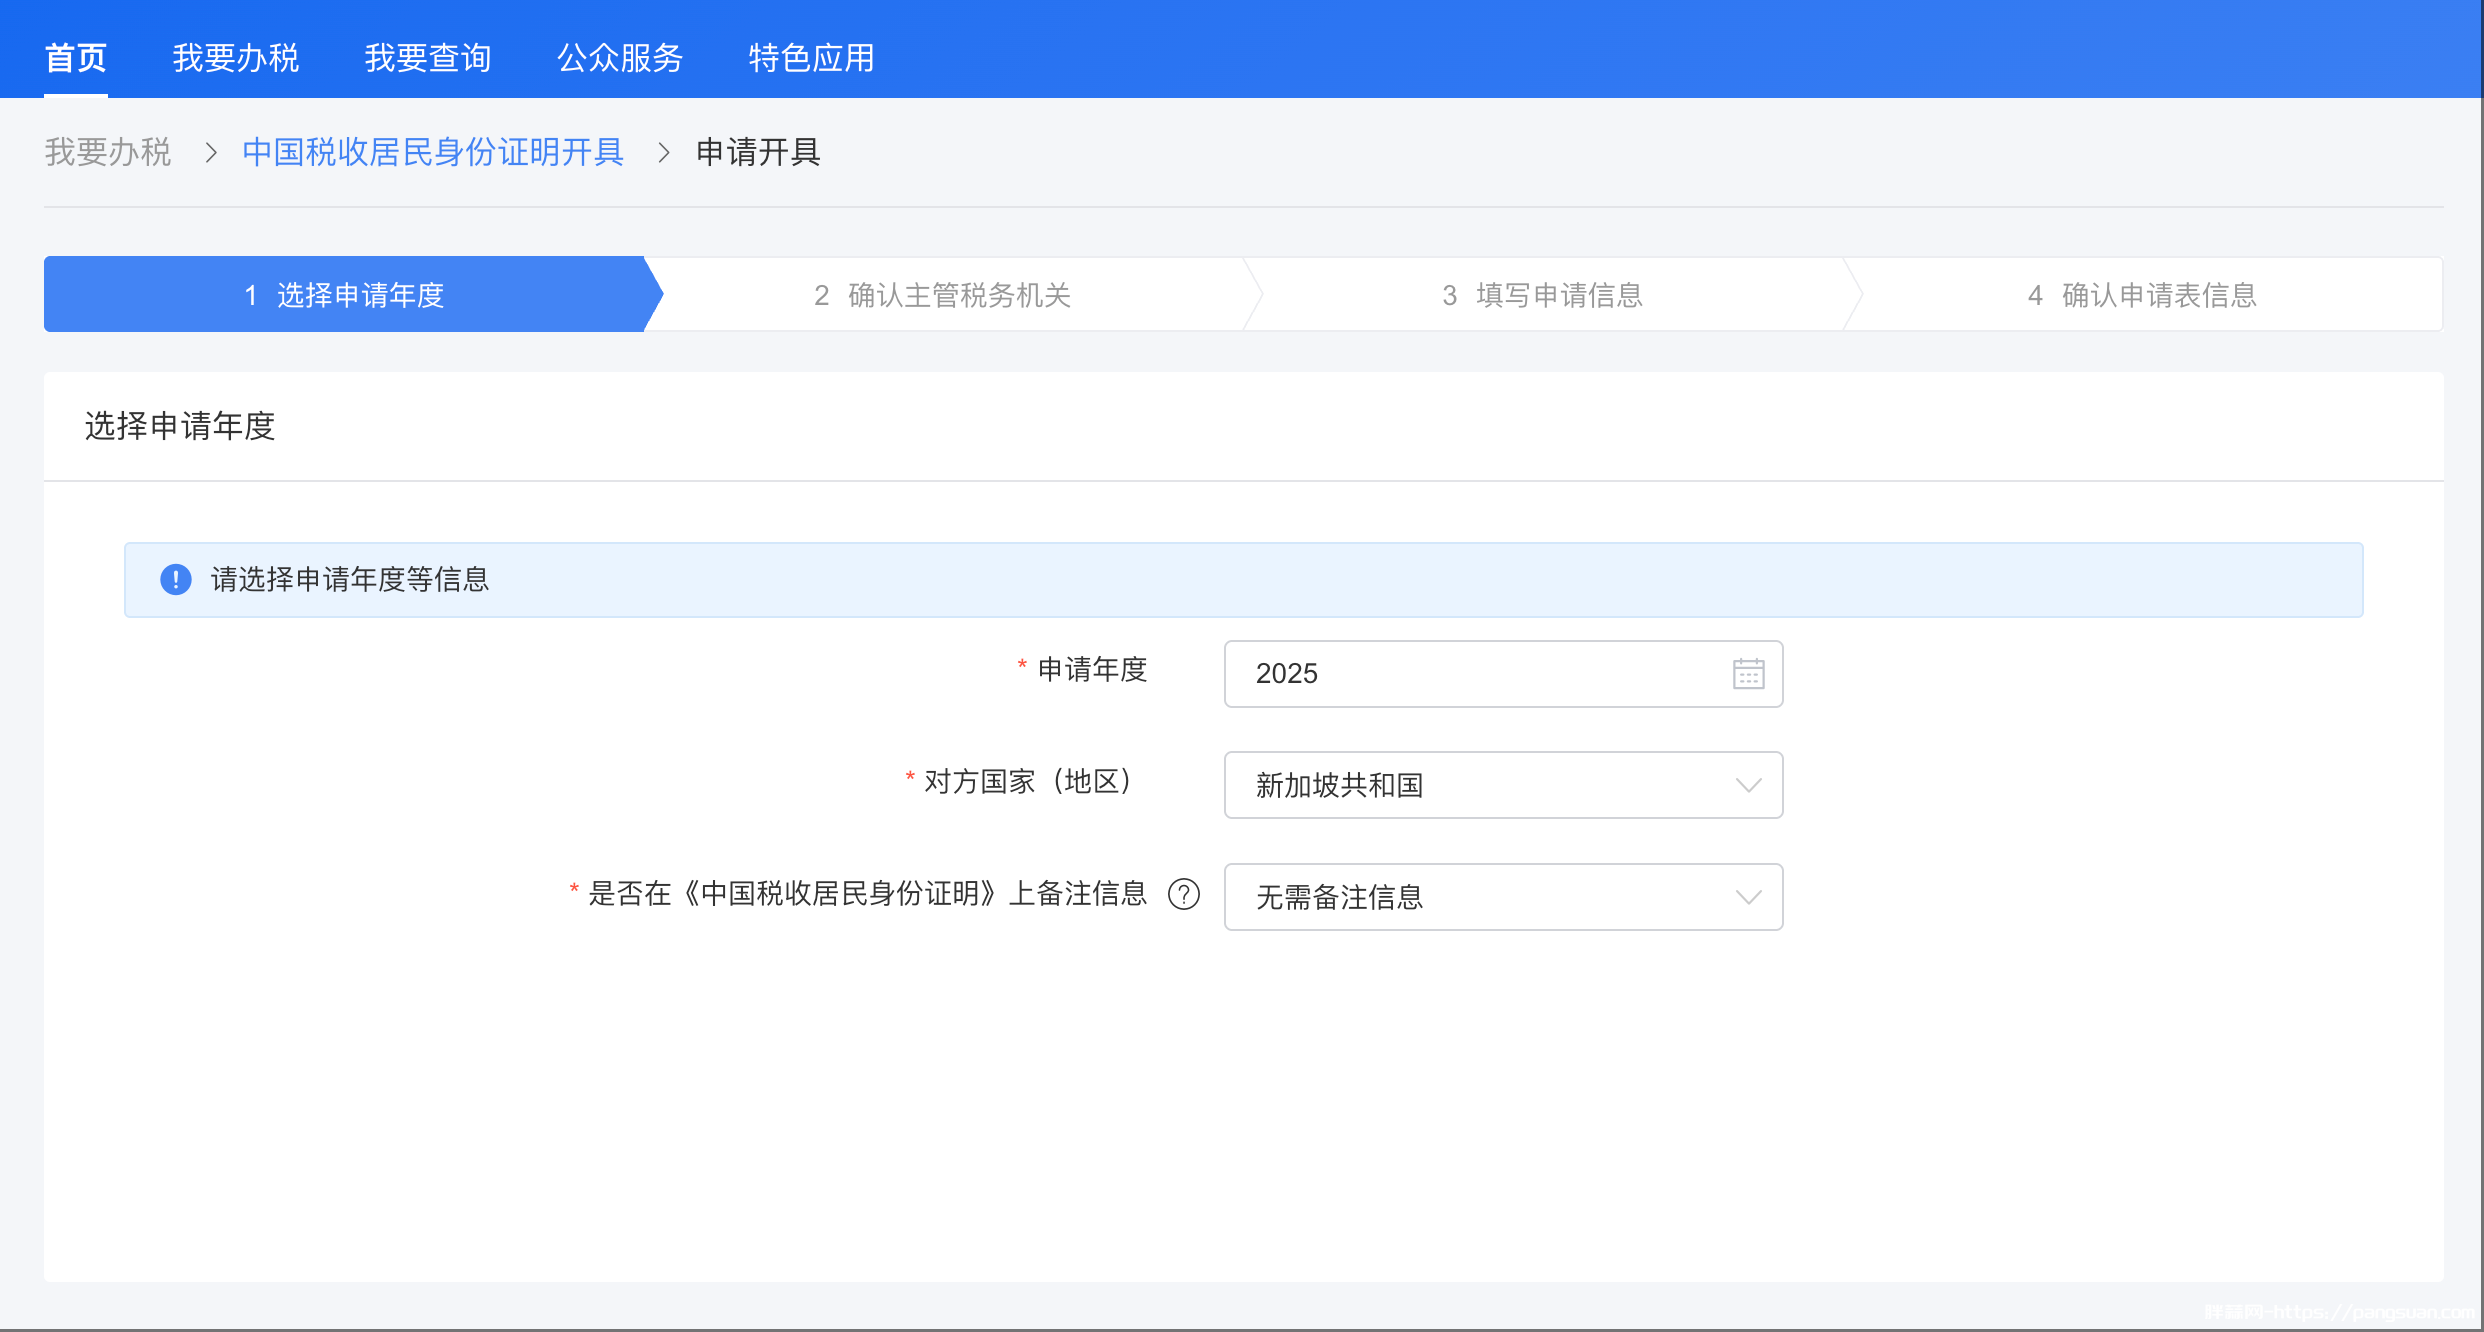Image resolution: width=2484 pixels, height=1332 pixels.
Task: Click the 中国税收居民身份证明开具 breadcrumb link
Action: pos(433,152)
